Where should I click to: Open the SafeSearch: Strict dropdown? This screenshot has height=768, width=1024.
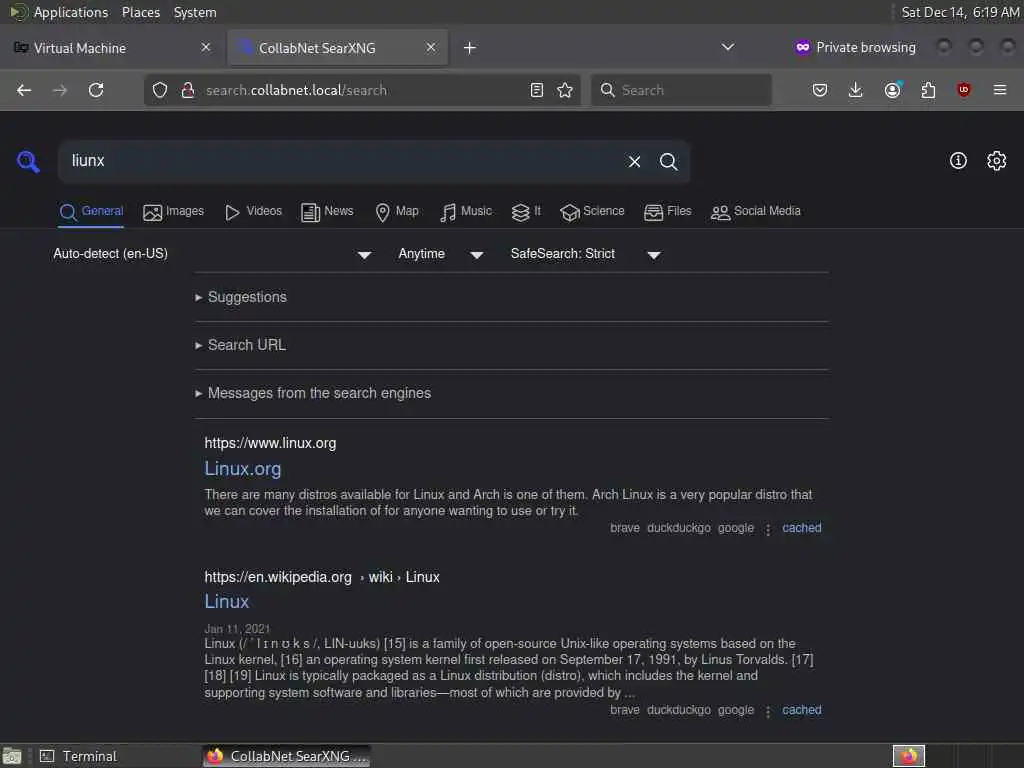[x=586, y=254]
